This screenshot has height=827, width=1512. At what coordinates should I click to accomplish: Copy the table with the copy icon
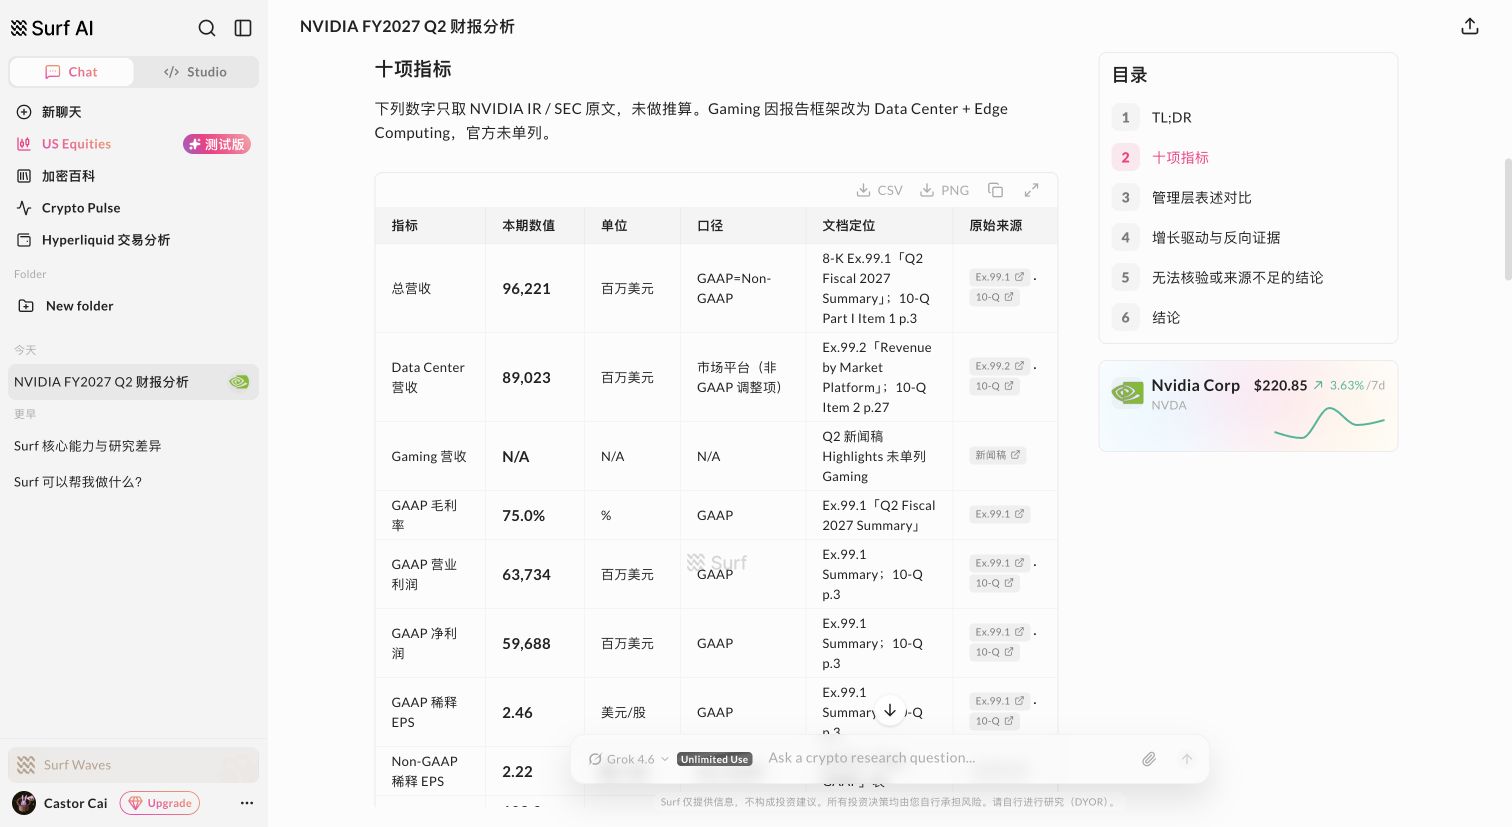click(x=995, y=190)
